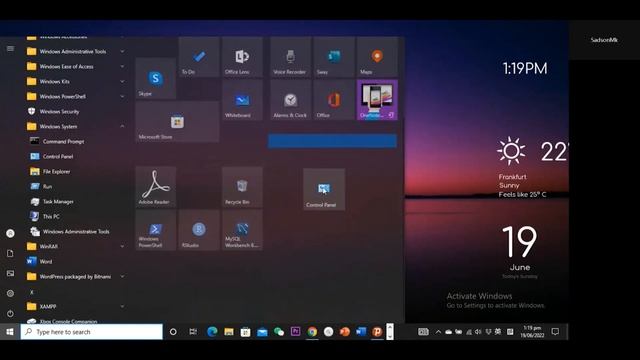Launch the Maps tile
The width and height of the screenshot is (640, 360).
(x=377, y=57)
